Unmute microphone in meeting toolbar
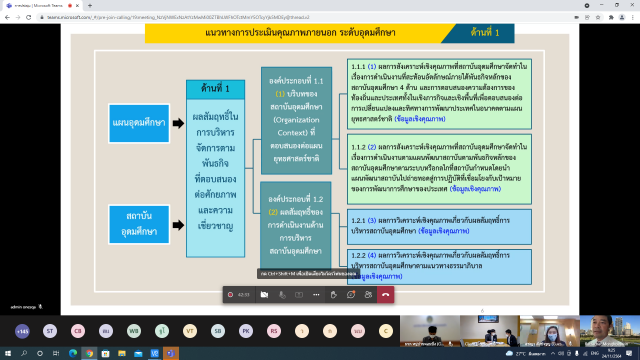The width and height of the screenshot is (640, 360). pyautogui.click(x=282, y=295)
